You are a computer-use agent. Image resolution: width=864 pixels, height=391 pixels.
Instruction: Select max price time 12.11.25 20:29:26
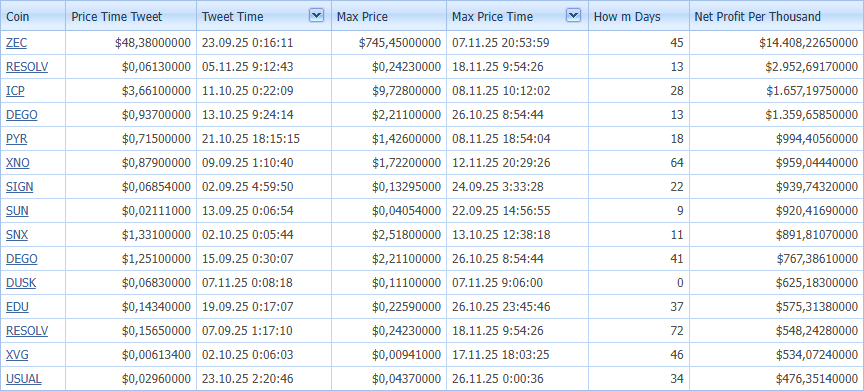(x=517, y=162)
